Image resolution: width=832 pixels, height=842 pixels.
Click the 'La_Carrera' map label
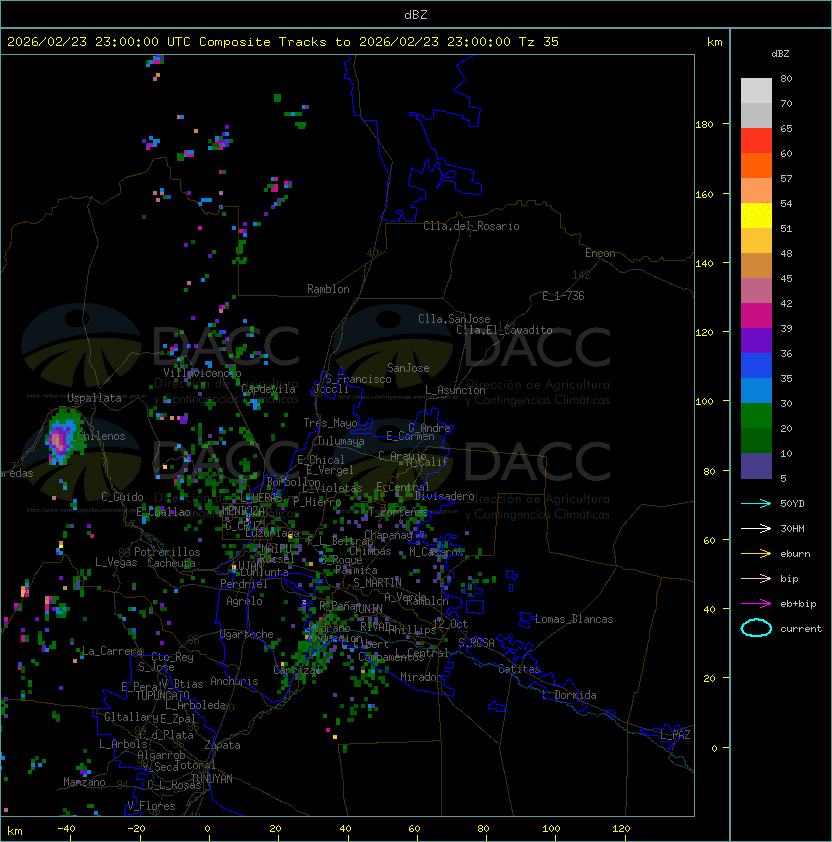click(x=112, y=651)
